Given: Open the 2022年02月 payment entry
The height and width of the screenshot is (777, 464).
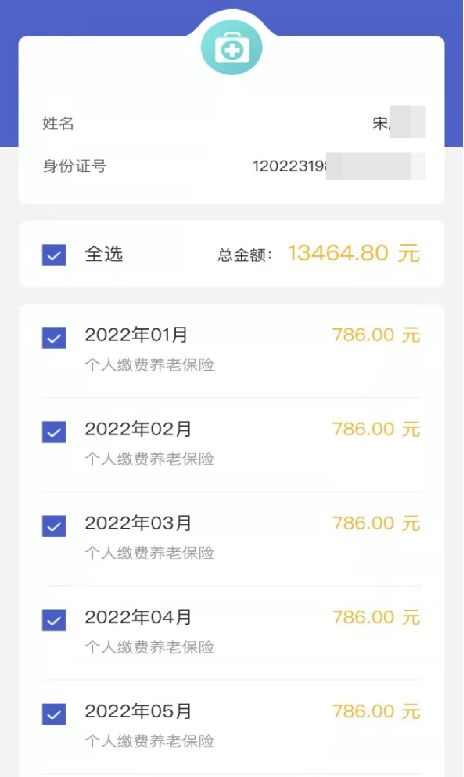Looking at the screenshot, I should pos(232,444).
